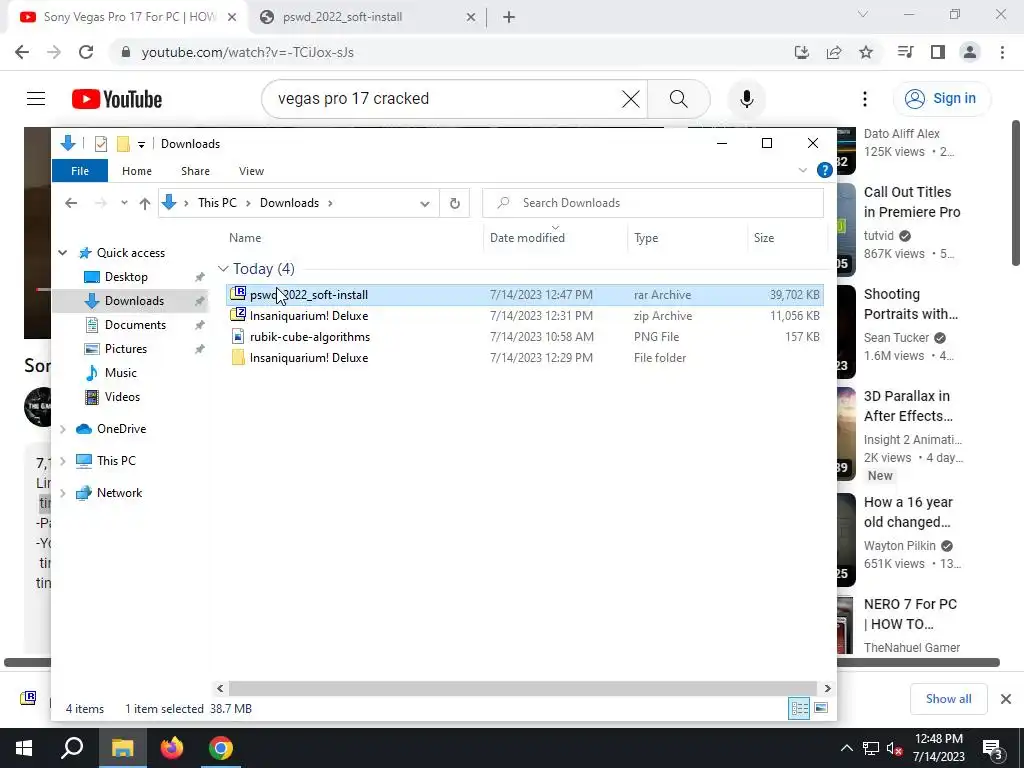This screenshot has width=1024, height=768.
Task: Select the Insaniquarium! Deluxe zip archive
Action: tap(524, 315)
